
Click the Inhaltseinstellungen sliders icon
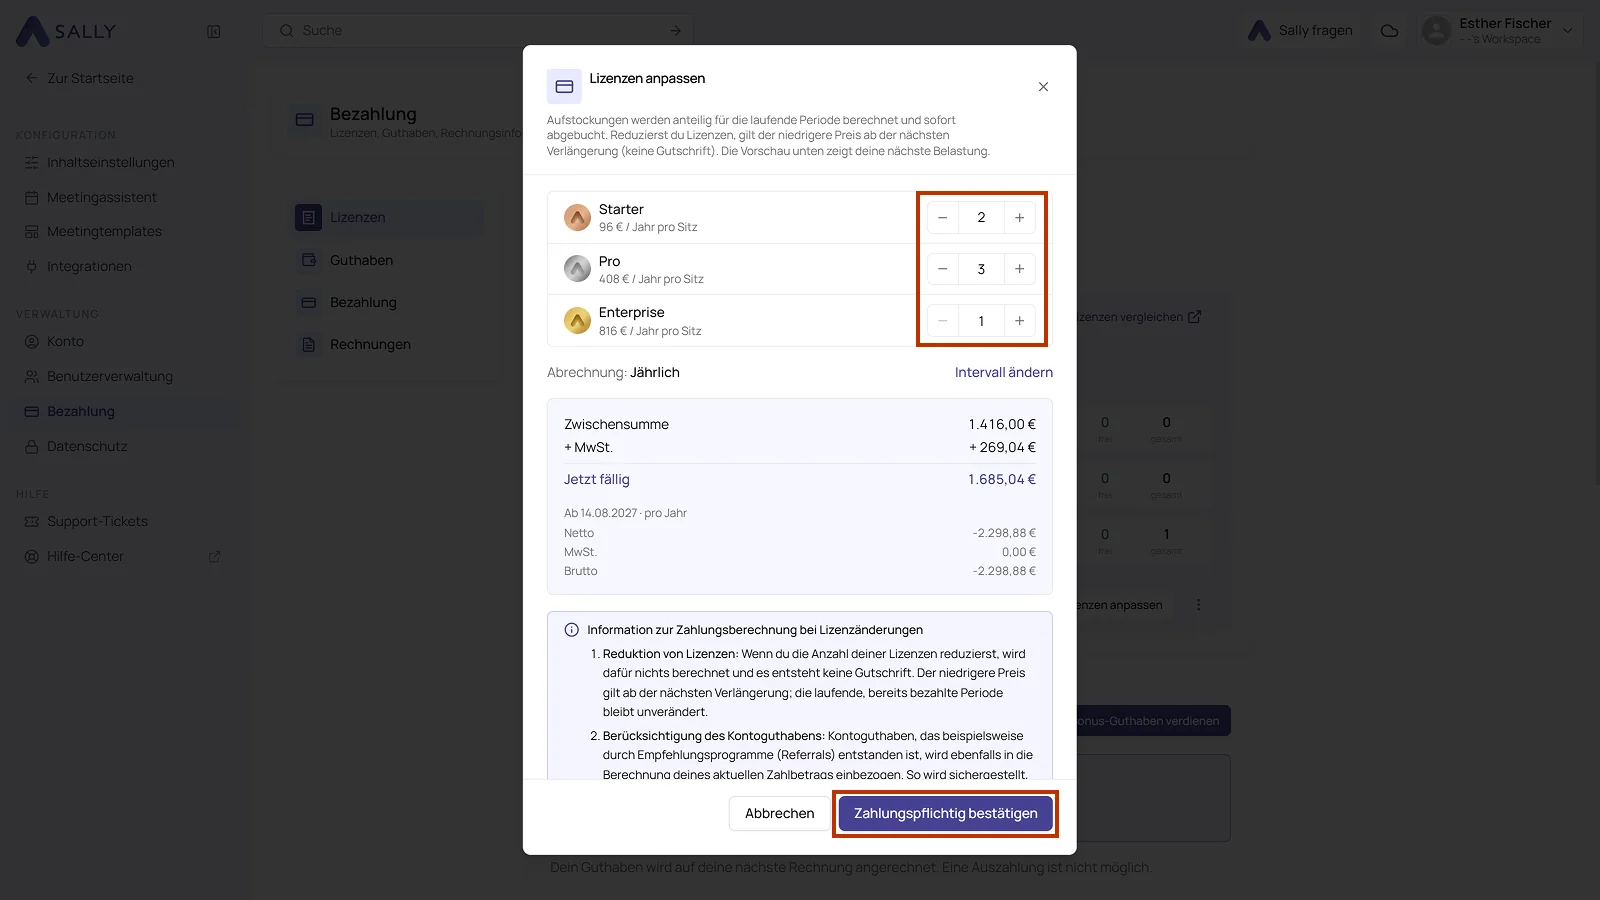click(x=31, y=162)
